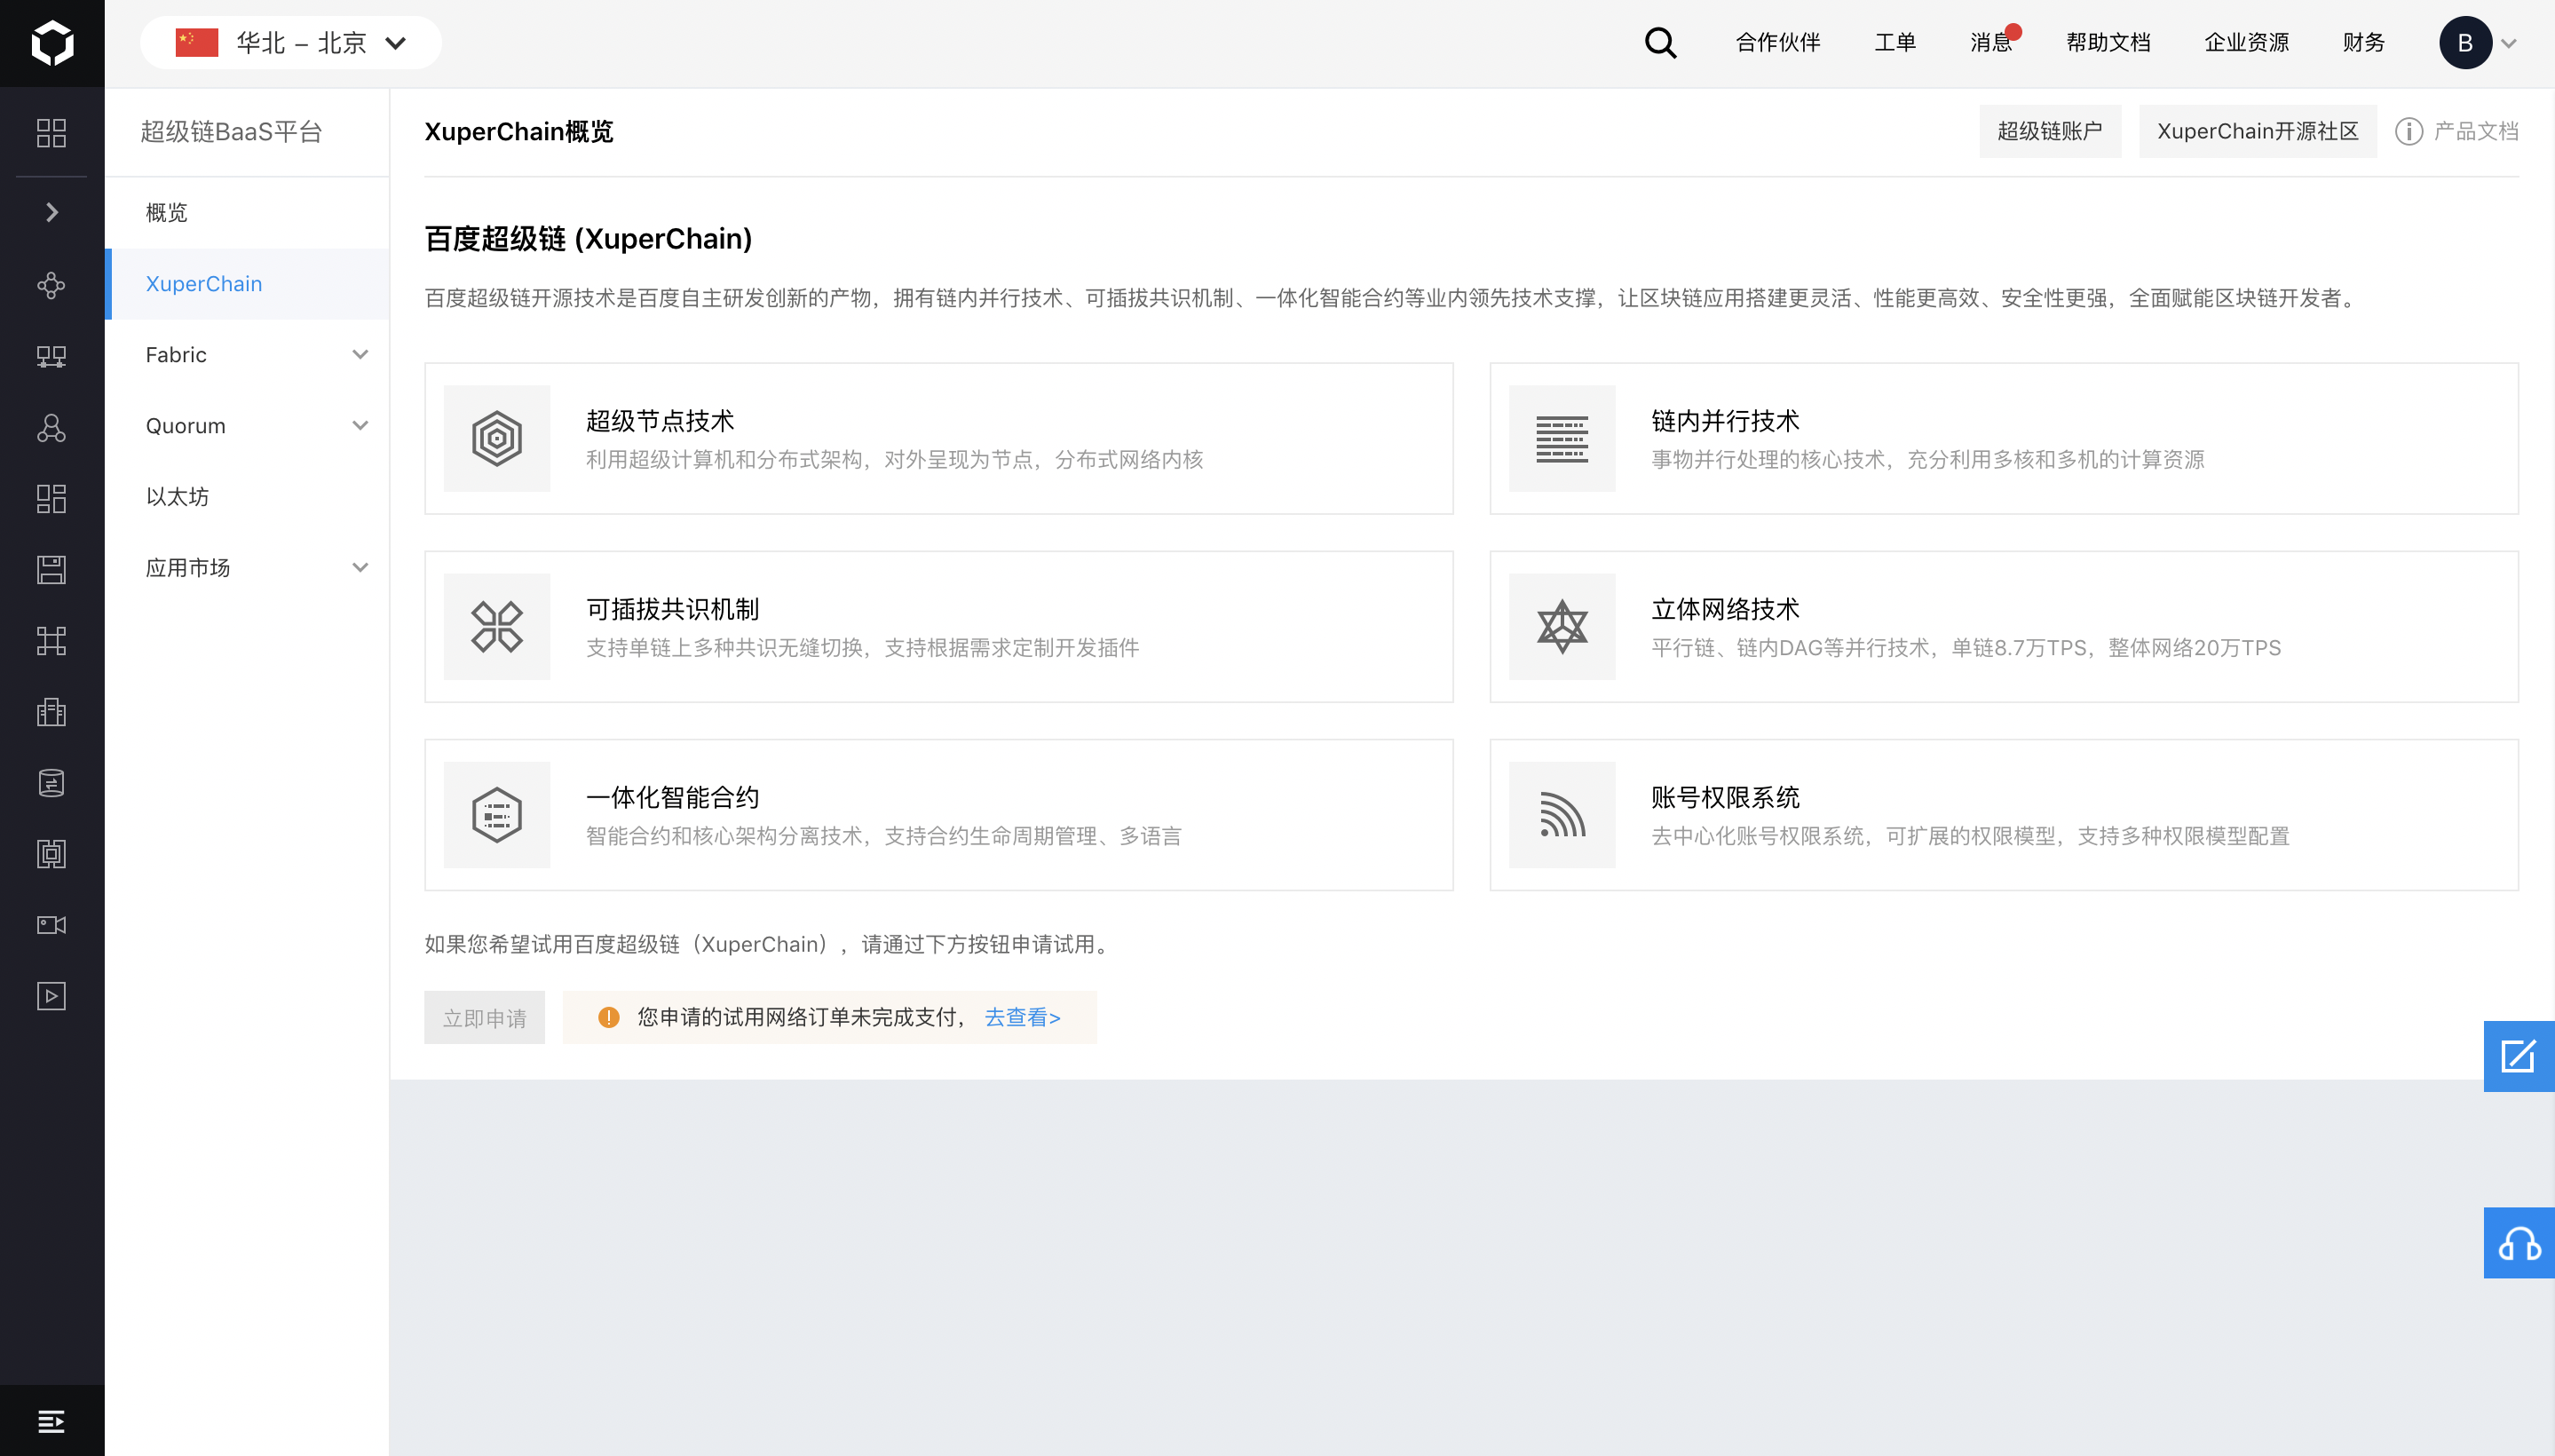Expand the Quorum menu chevron

(x=360, y=426)
